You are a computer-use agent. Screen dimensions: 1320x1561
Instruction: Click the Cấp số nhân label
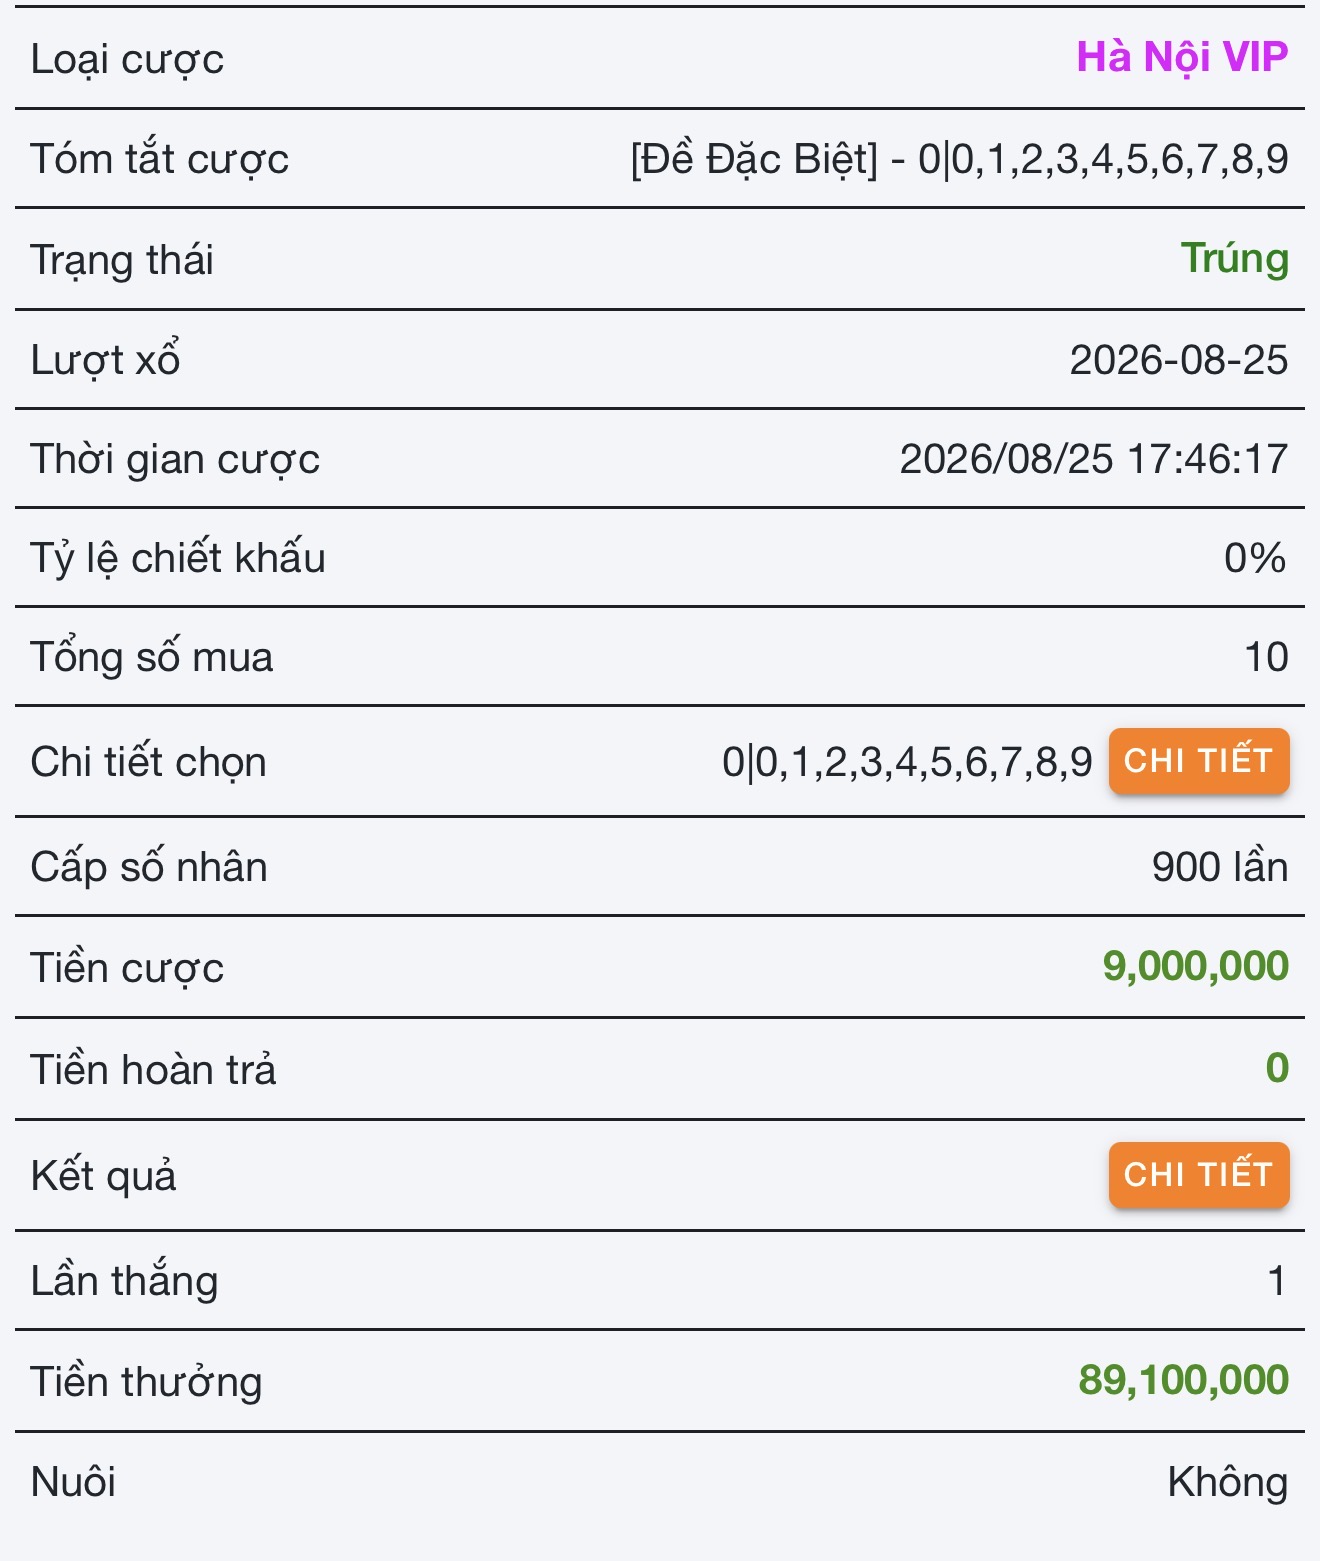(x=149, y=867)
